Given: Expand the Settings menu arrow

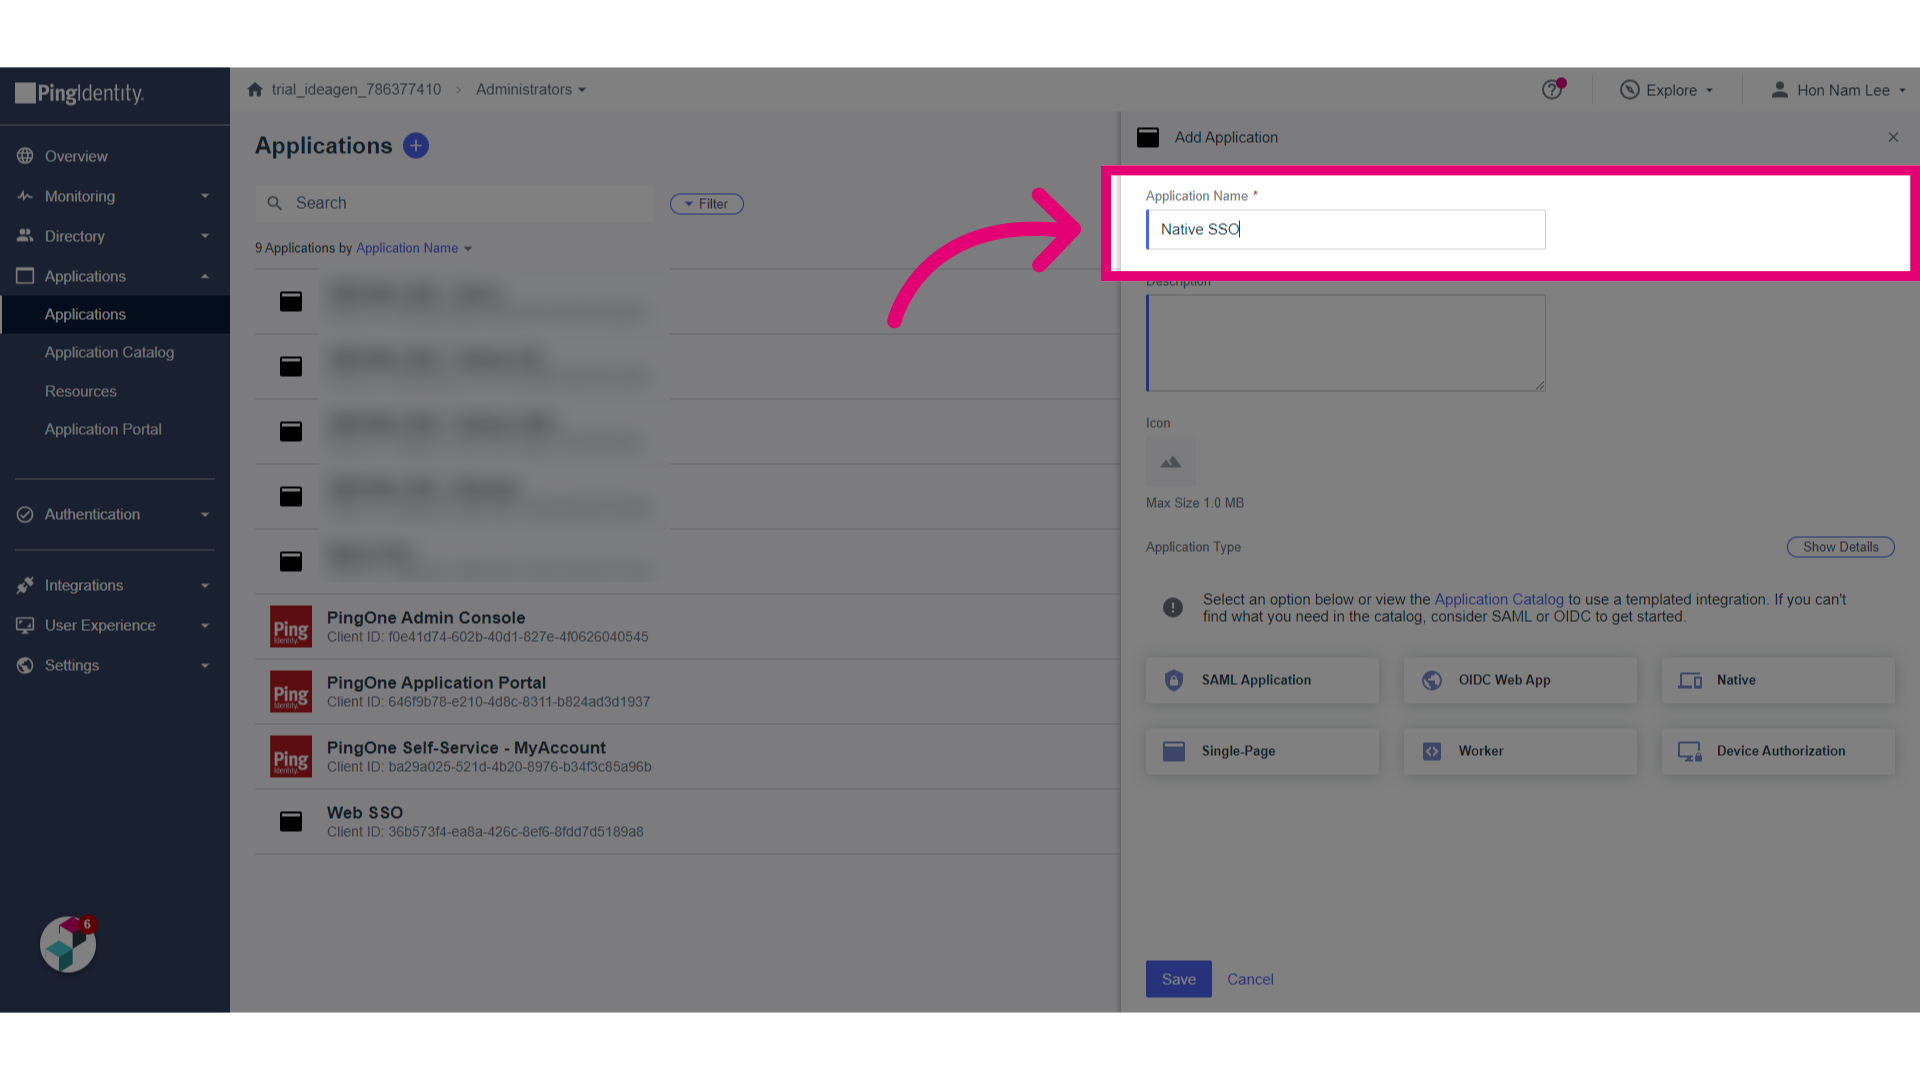Looking at the screenshot, I should point(205,665).
